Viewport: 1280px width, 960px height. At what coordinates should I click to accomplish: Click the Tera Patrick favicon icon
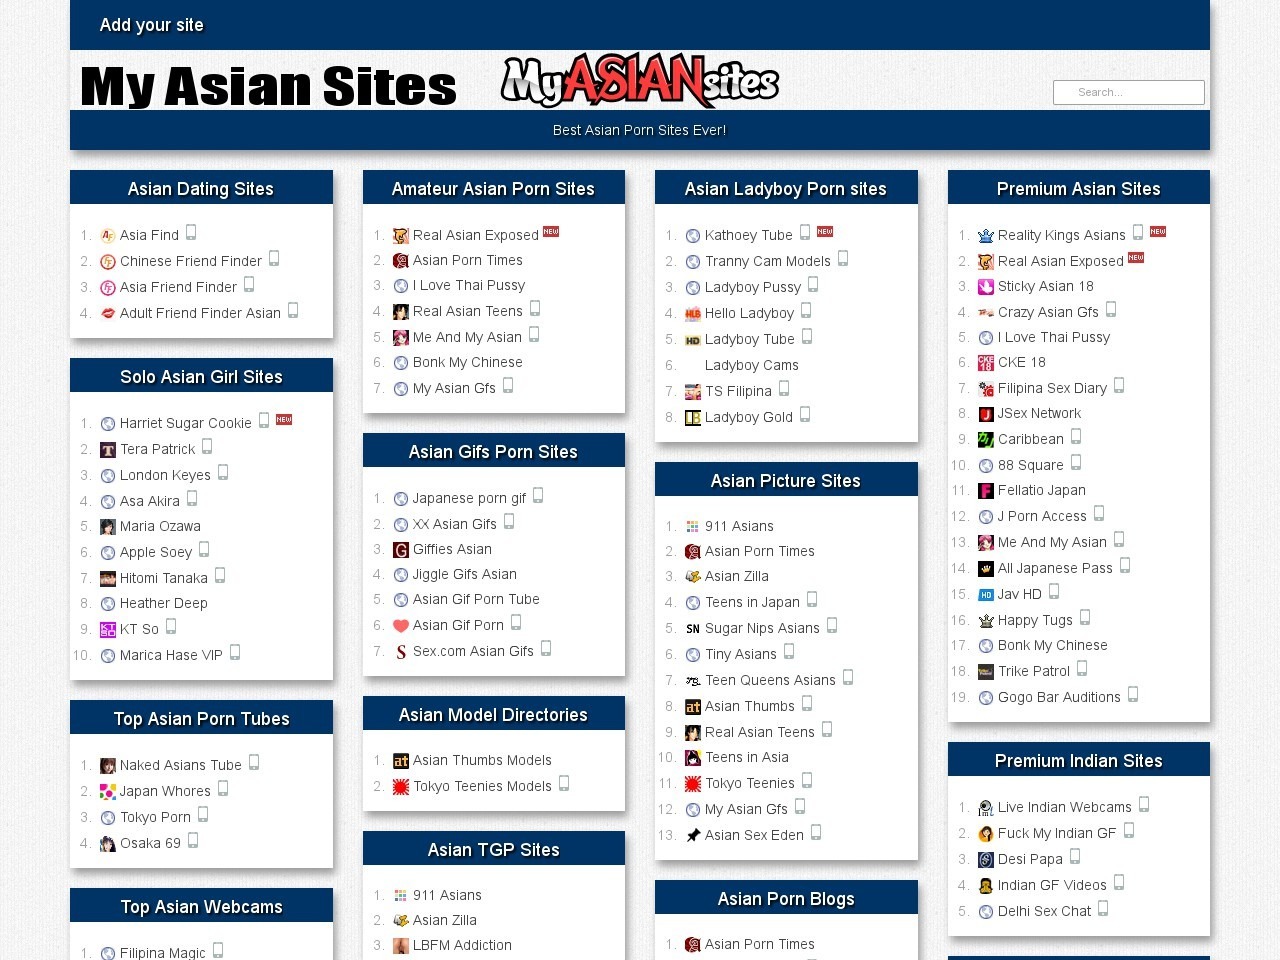[108, 450]
